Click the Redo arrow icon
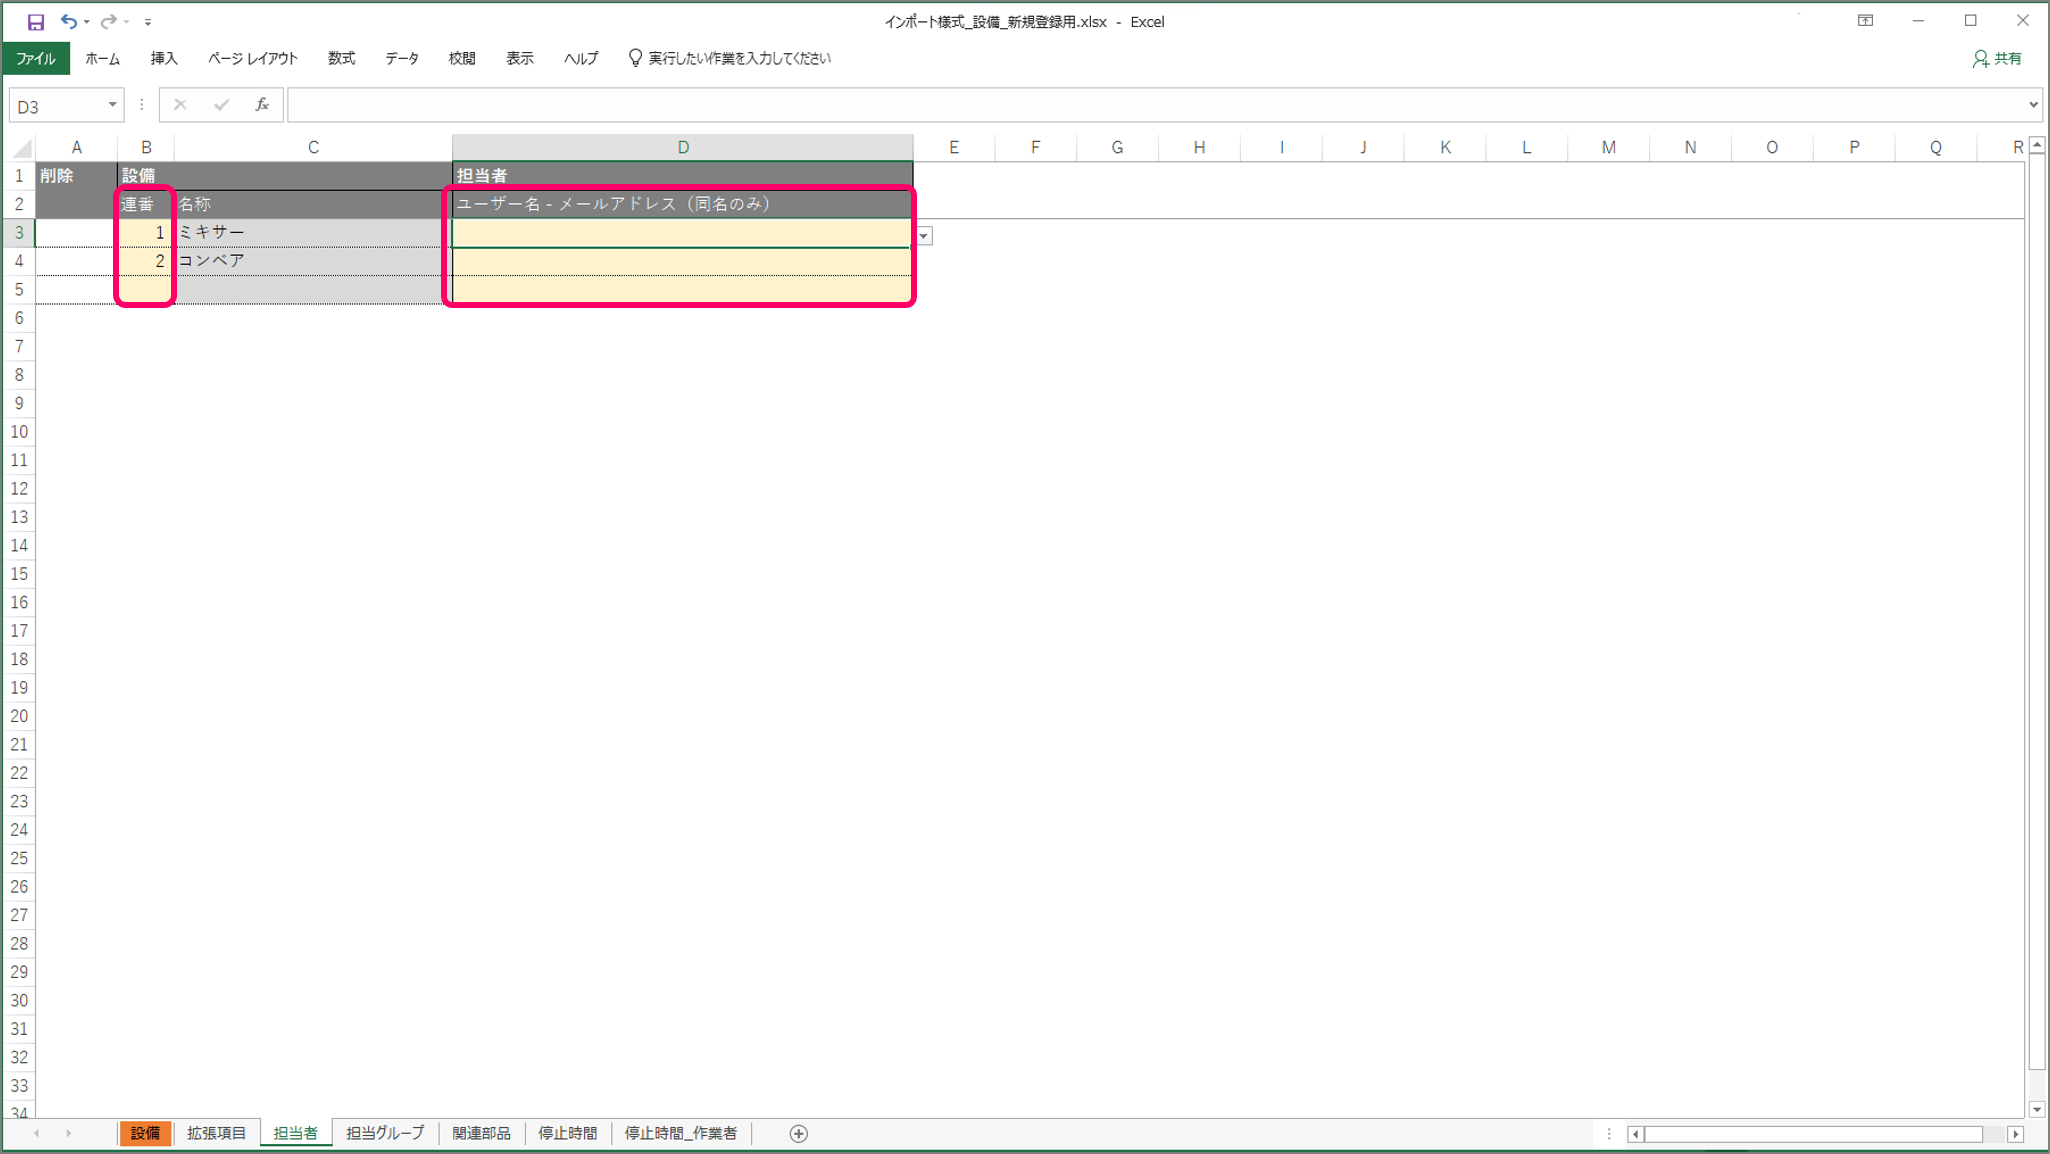Viewport: 2050px width, 1154px height. coord(108,21)
